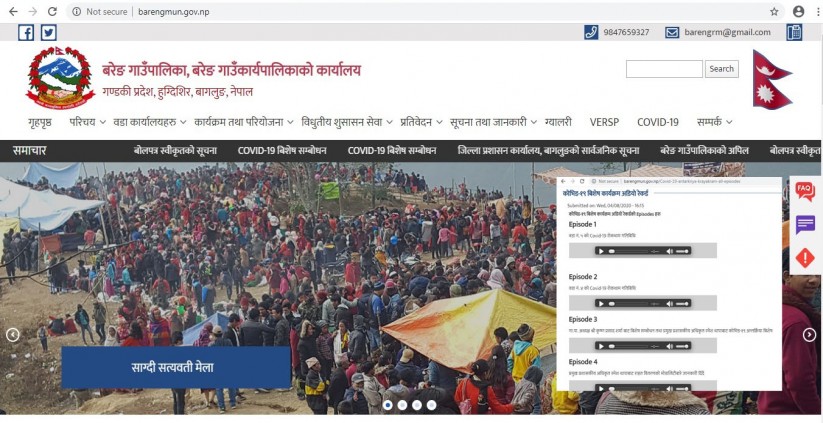Open the COVID-19 menu item
The width and height of the screenshot is (823, 423).
pos(658,122)
